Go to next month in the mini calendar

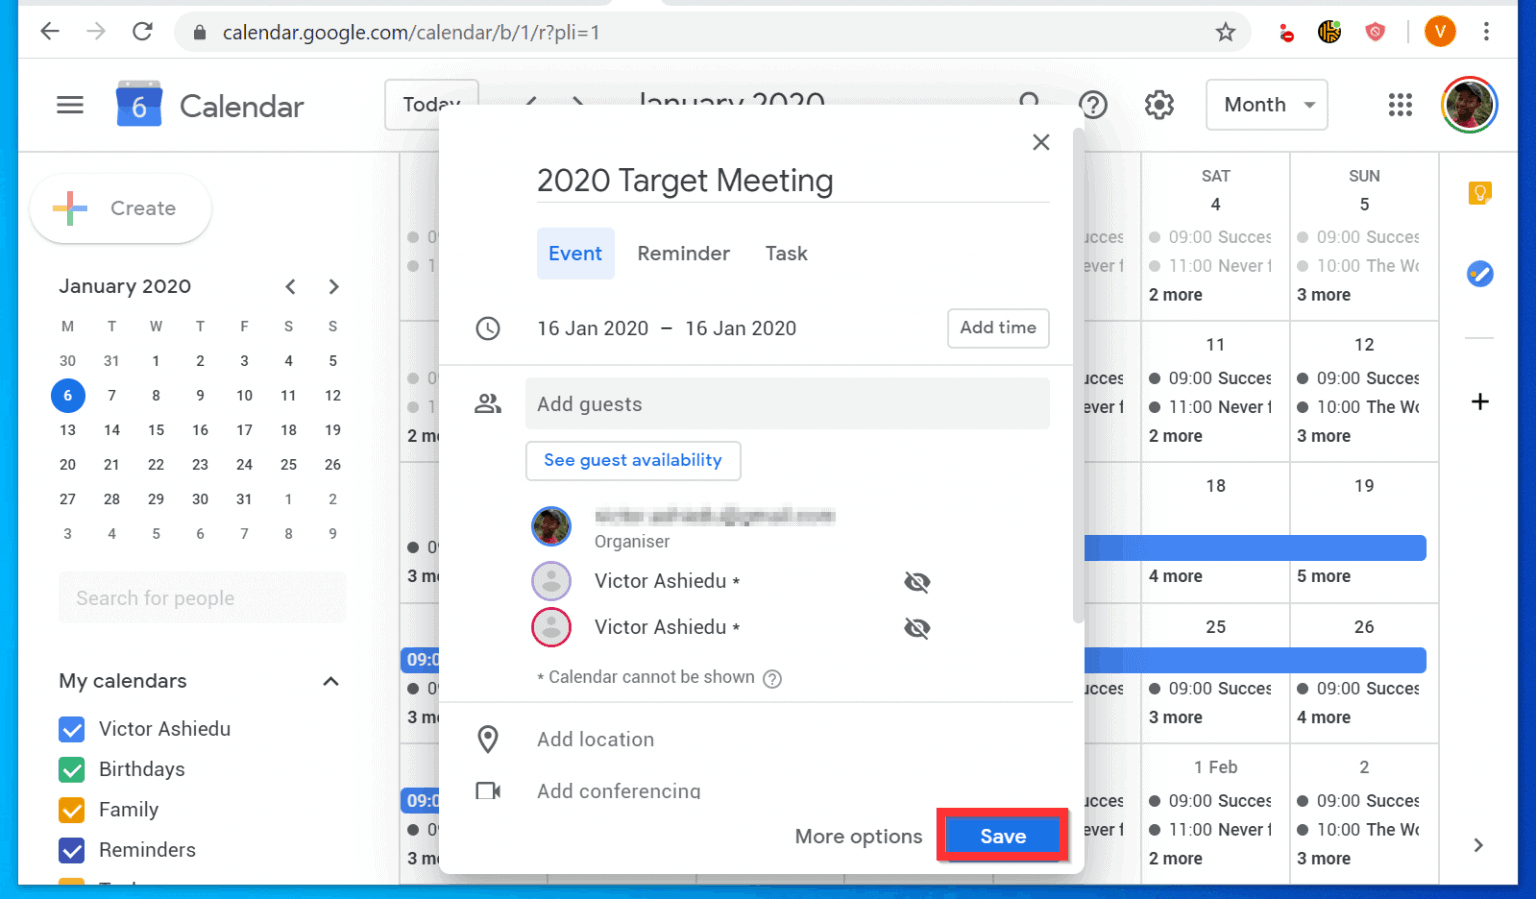(x=334, y=287)
